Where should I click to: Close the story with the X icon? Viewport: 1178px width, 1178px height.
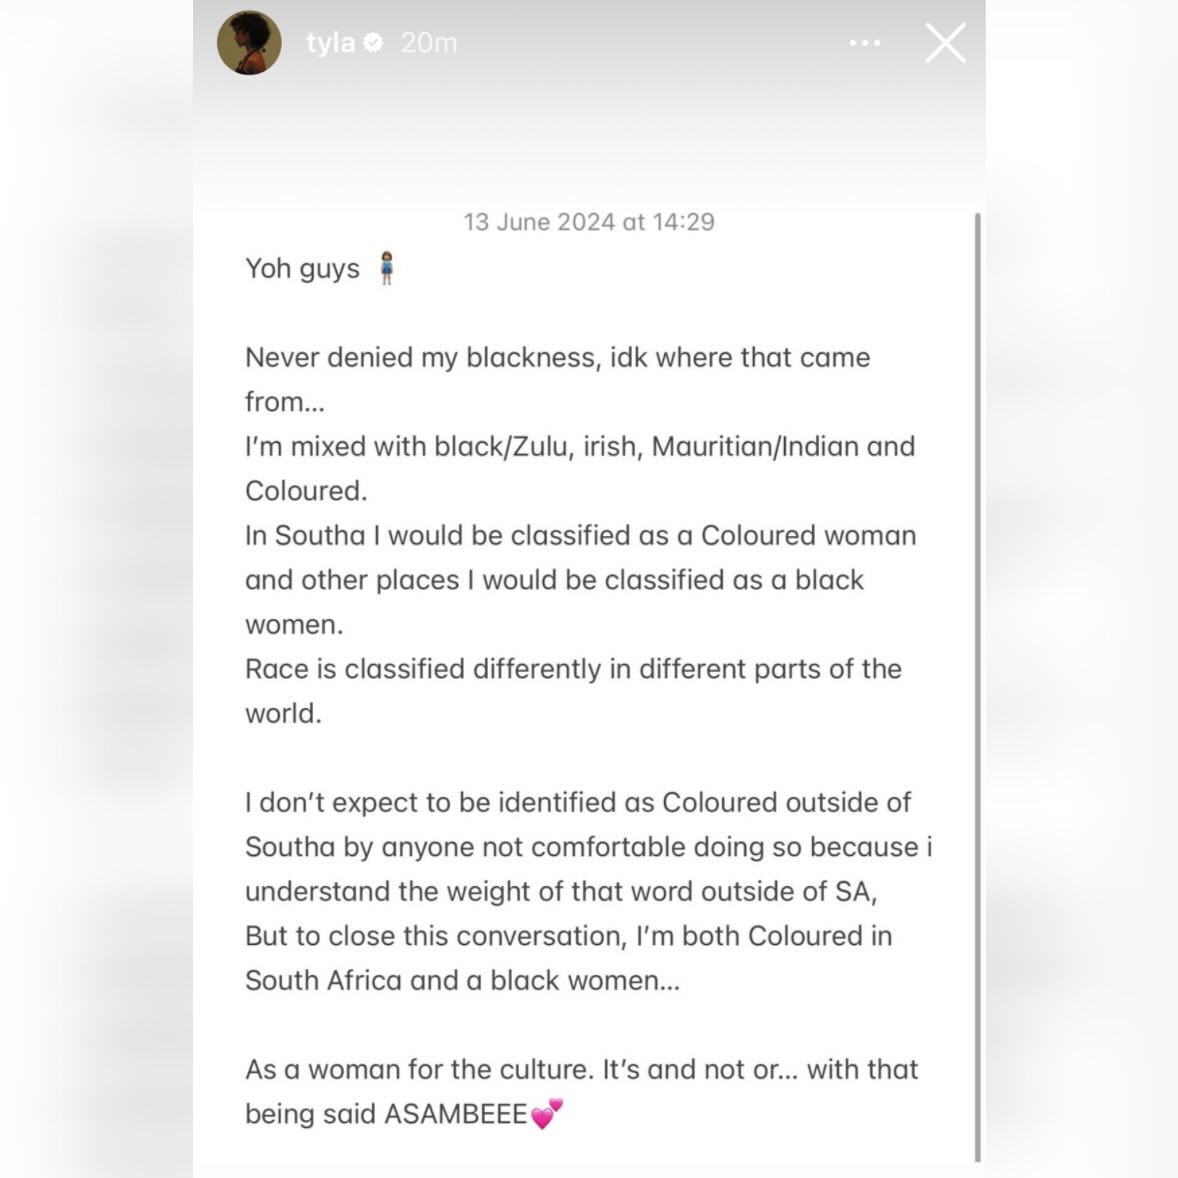(x=945, y=42)
